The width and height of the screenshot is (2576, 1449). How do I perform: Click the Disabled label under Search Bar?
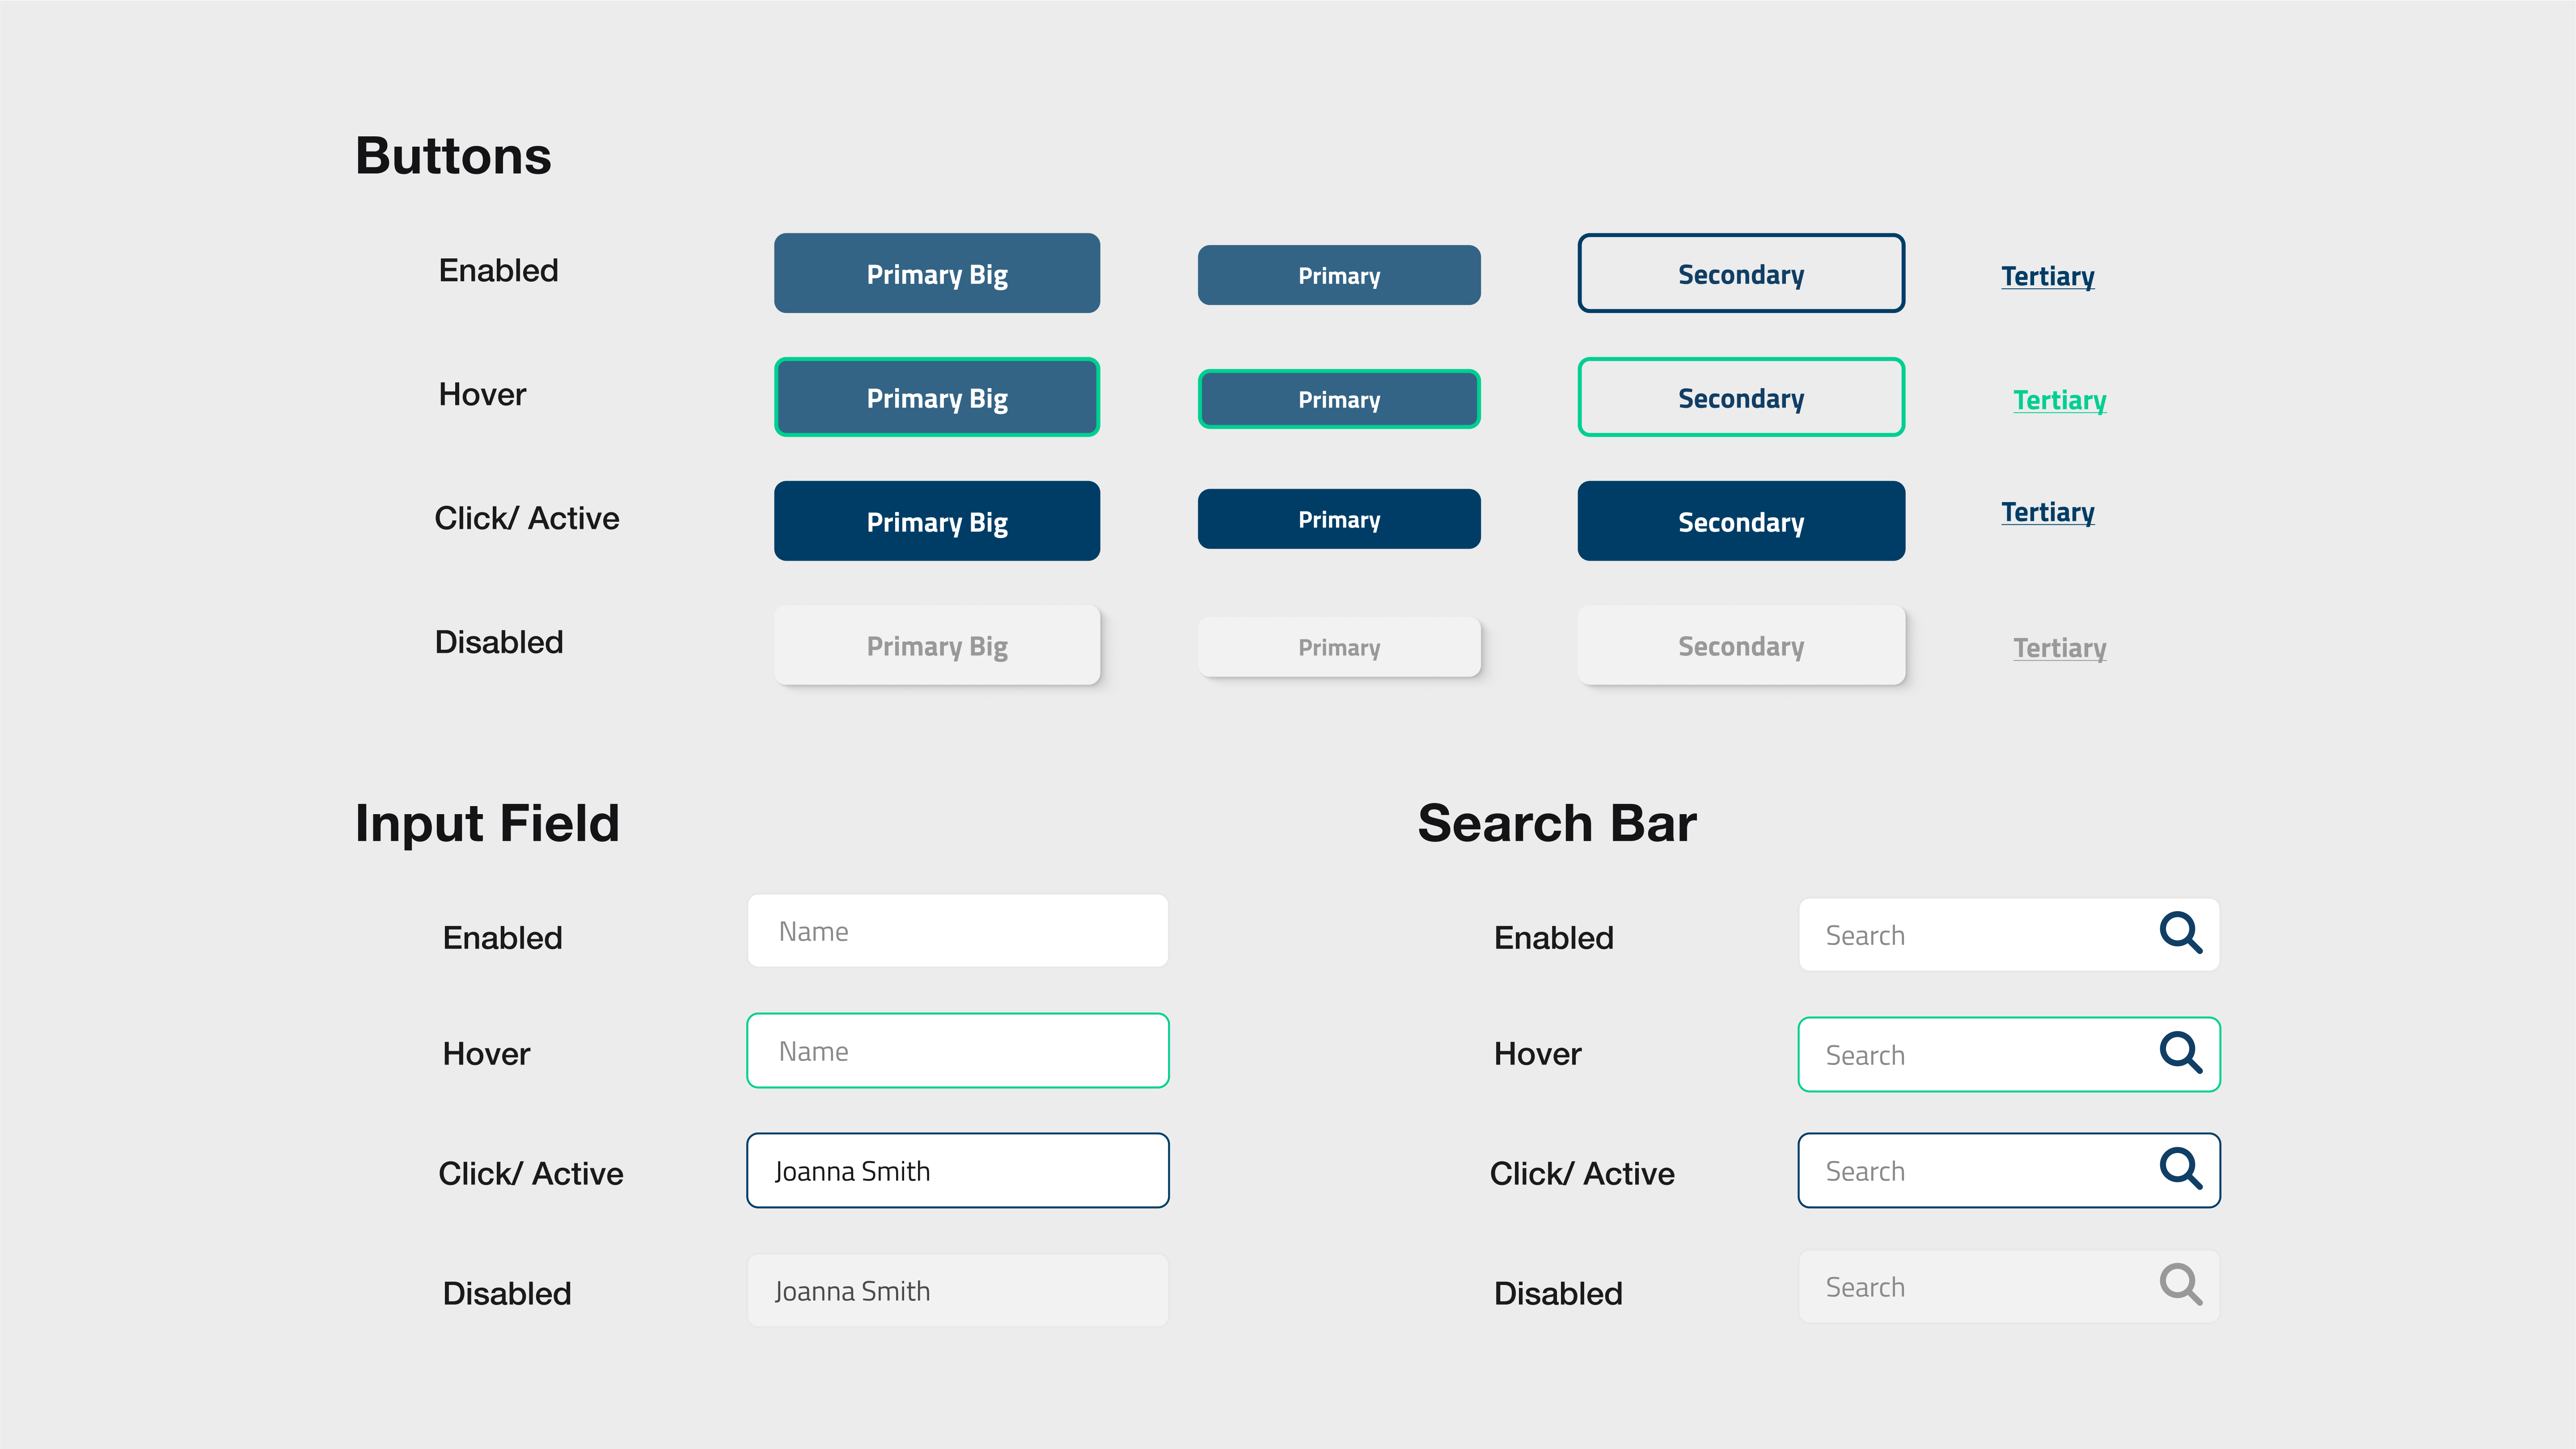point(1559,1293)
